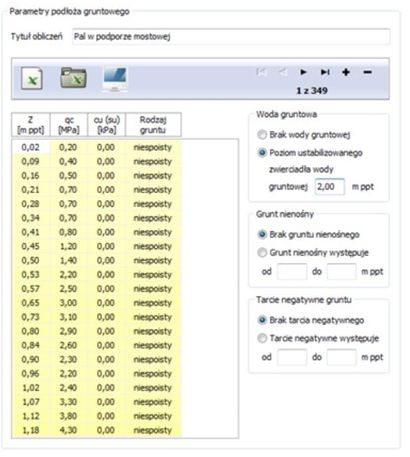Remove record with minus button
The width and height of the screenshot is (410, 457).
[367, 72]
